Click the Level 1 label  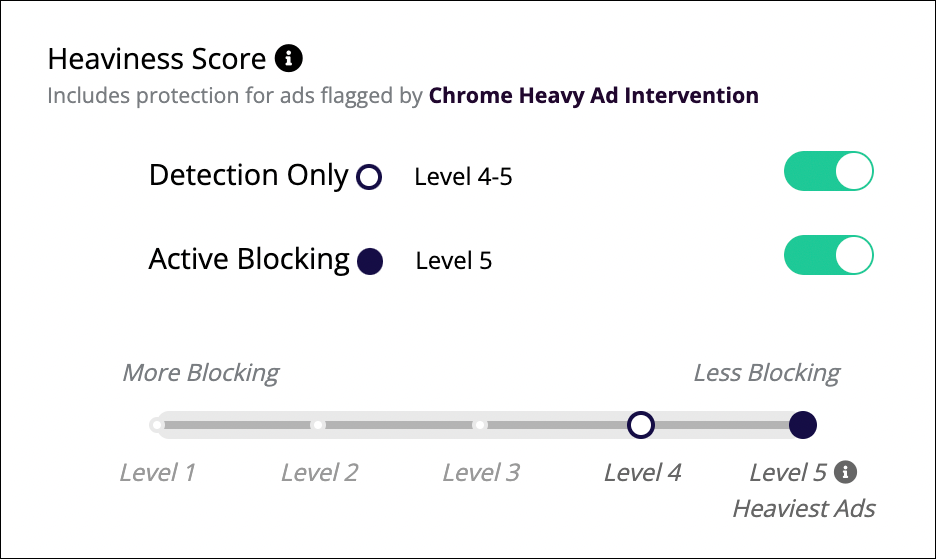[x=157, y=473]
